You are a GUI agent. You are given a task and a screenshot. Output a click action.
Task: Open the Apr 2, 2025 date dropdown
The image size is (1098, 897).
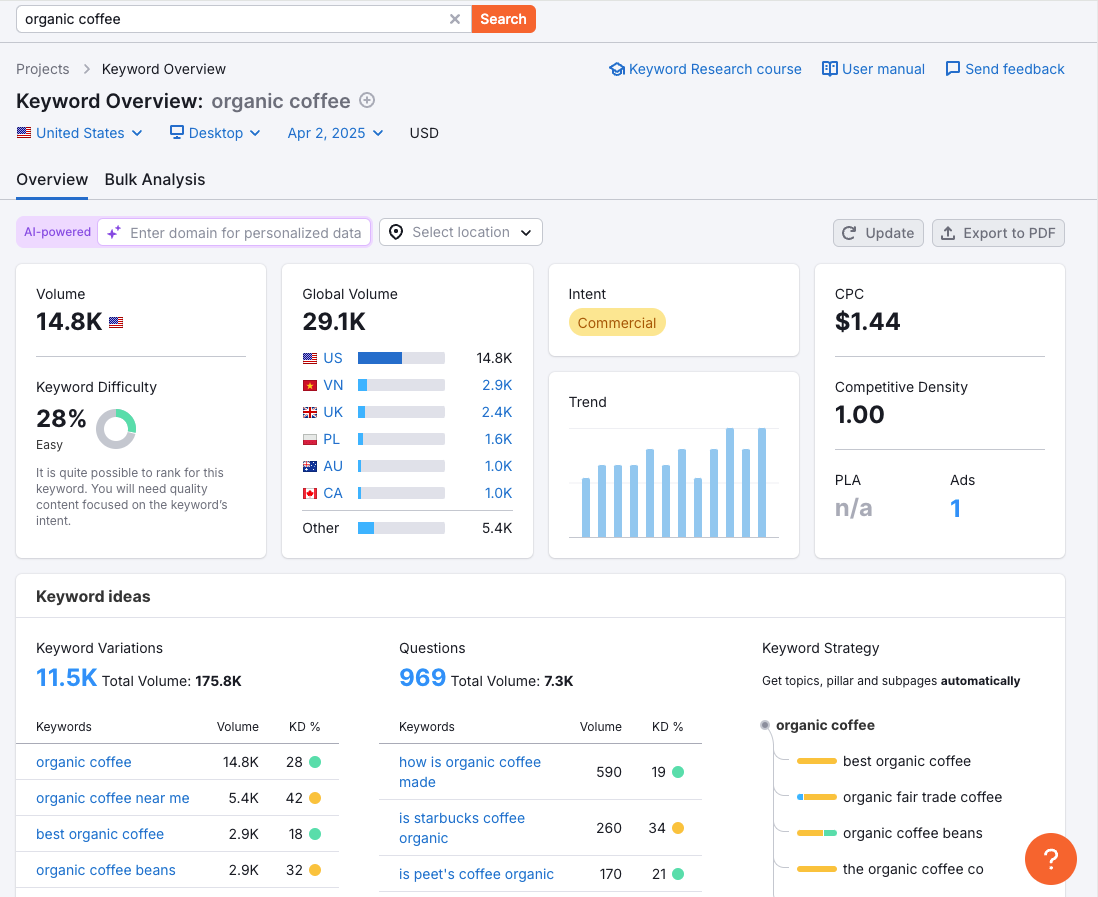[335, 133]
